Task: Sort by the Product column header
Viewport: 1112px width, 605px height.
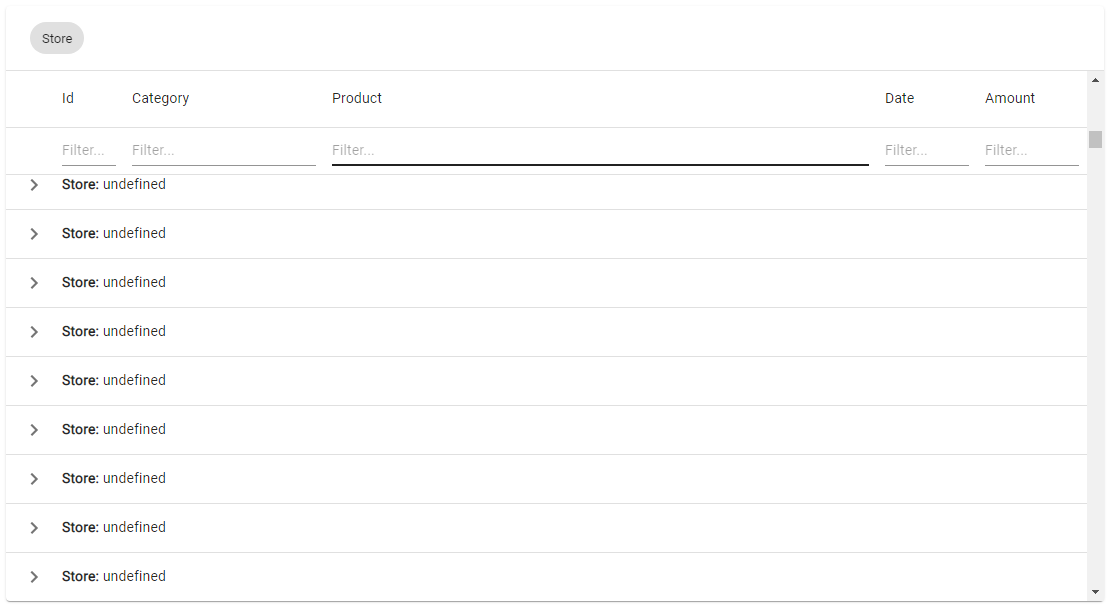Action: 357,98
